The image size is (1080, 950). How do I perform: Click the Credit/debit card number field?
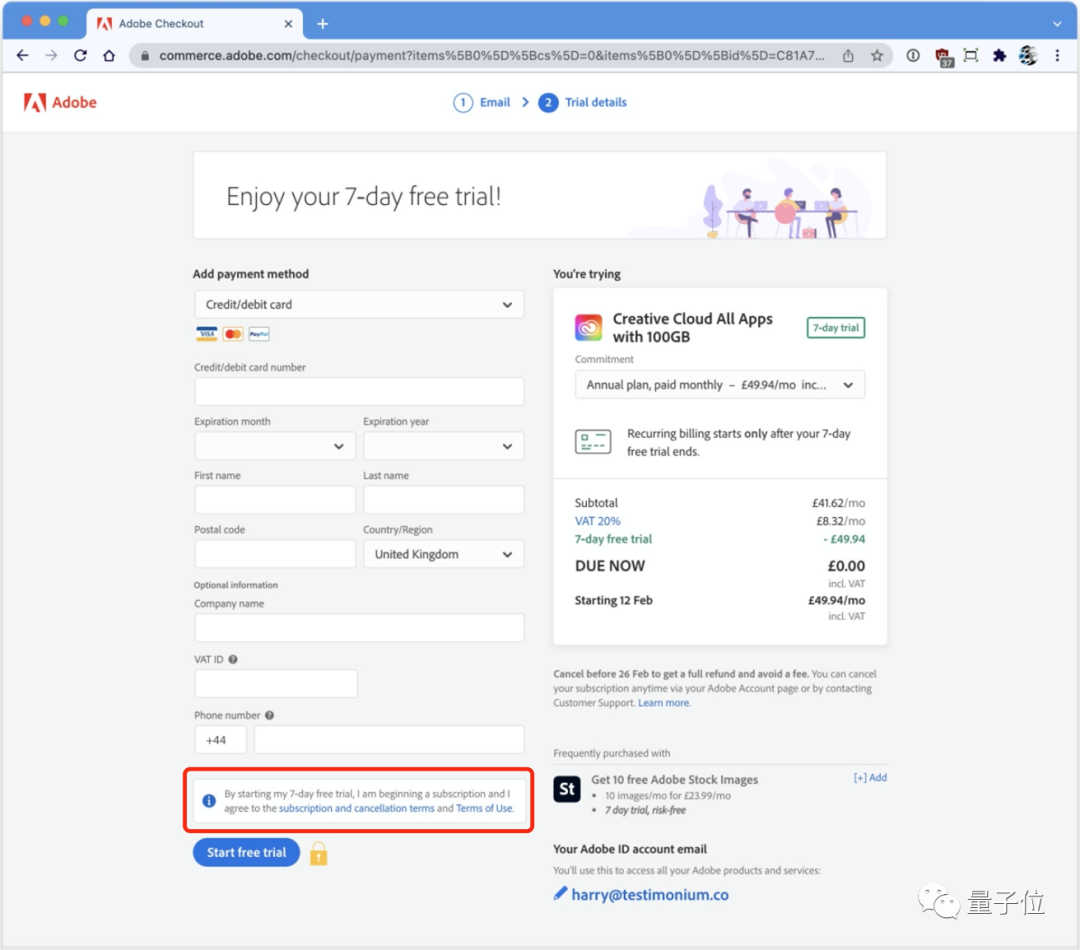[359, 391]
